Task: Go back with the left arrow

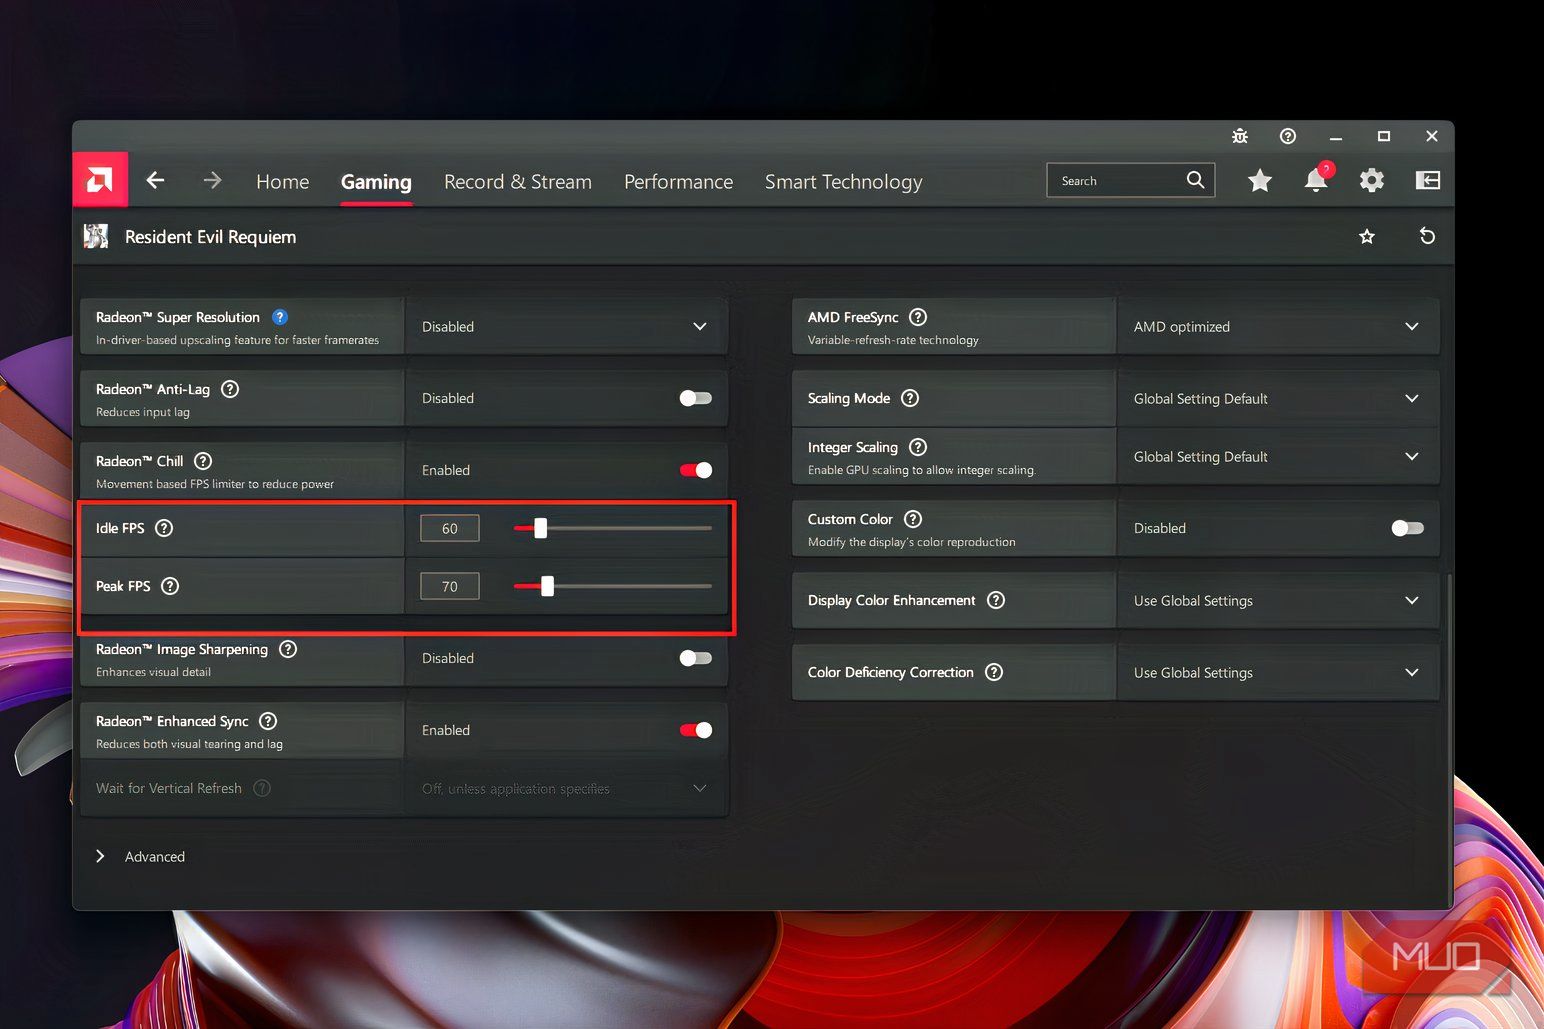Action: tap(155, 180)
